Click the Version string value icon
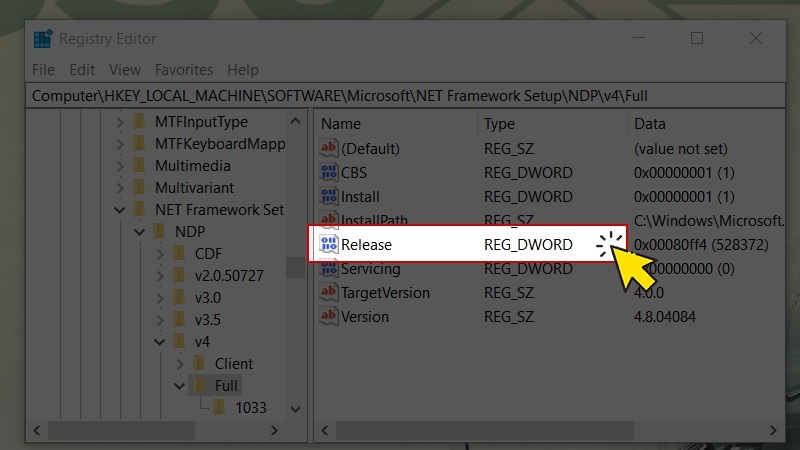Viewport: 800px width, 450px height. point(329,316)
